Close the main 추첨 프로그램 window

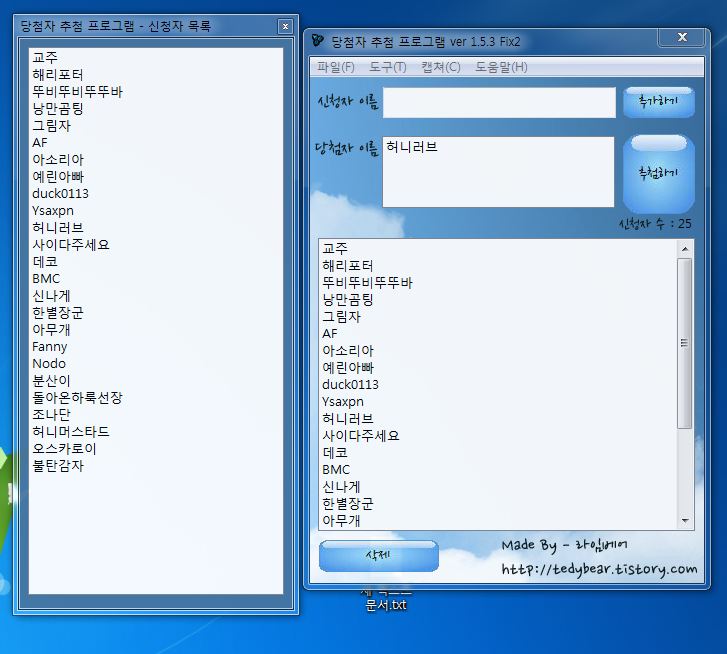(x=682, y=38)
